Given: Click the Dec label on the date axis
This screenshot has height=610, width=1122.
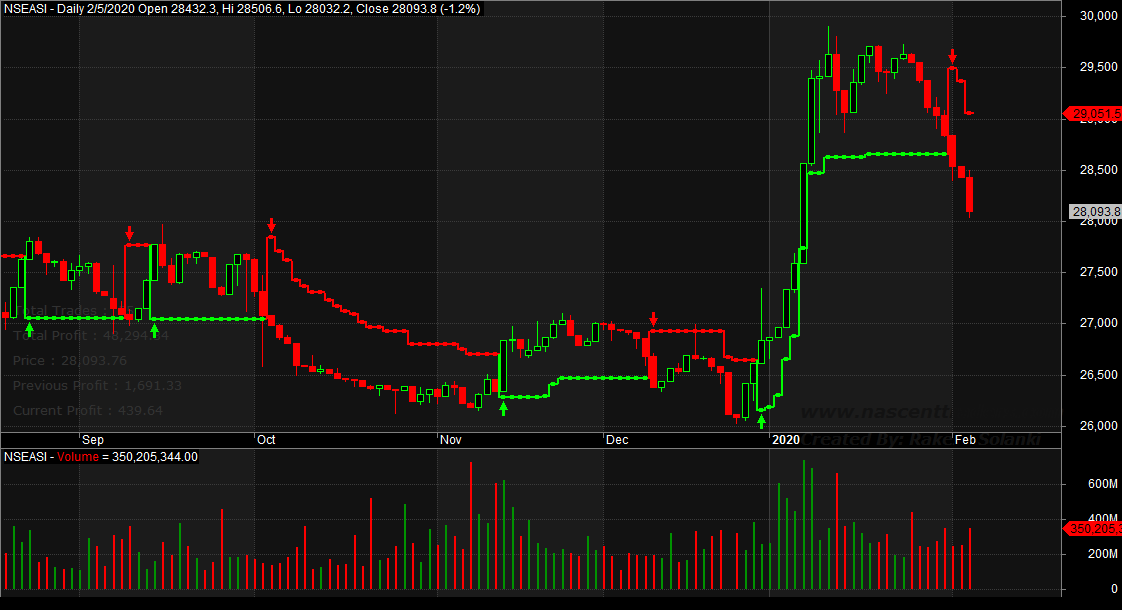Looking at the screenshot, I should tap(617, 440).
